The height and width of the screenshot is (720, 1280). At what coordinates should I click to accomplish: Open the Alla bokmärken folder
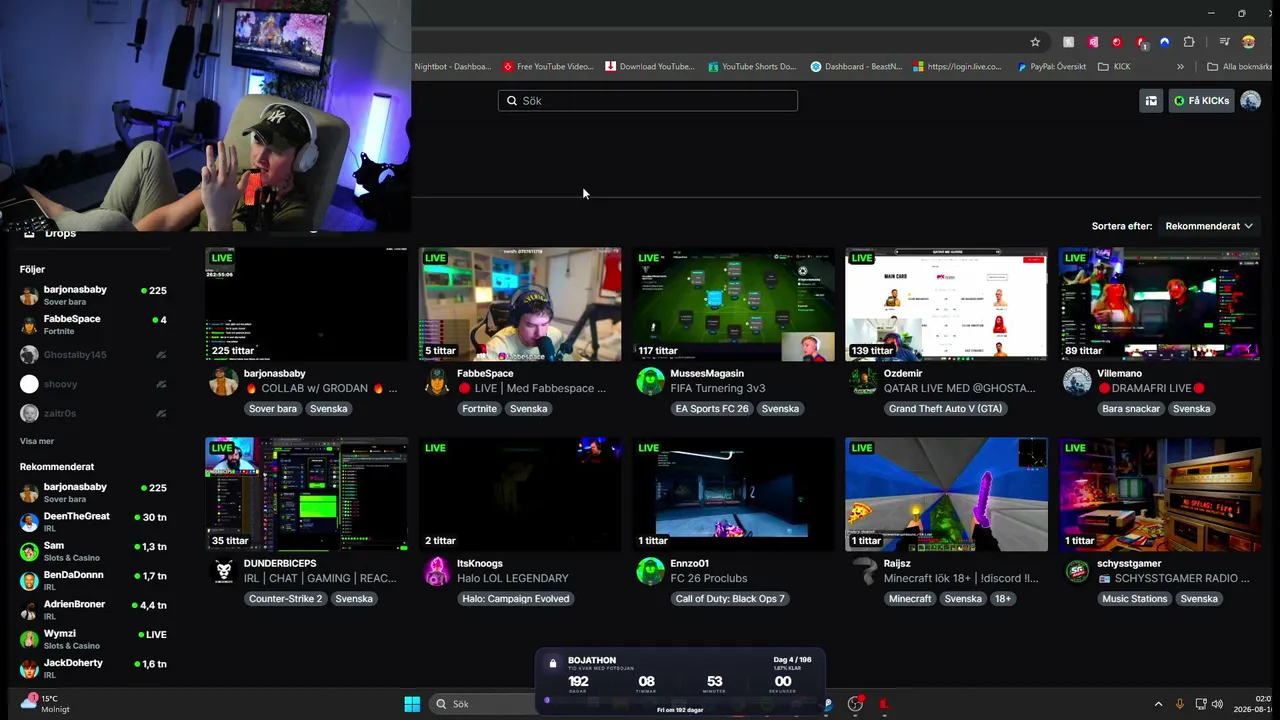(1240, 67)
